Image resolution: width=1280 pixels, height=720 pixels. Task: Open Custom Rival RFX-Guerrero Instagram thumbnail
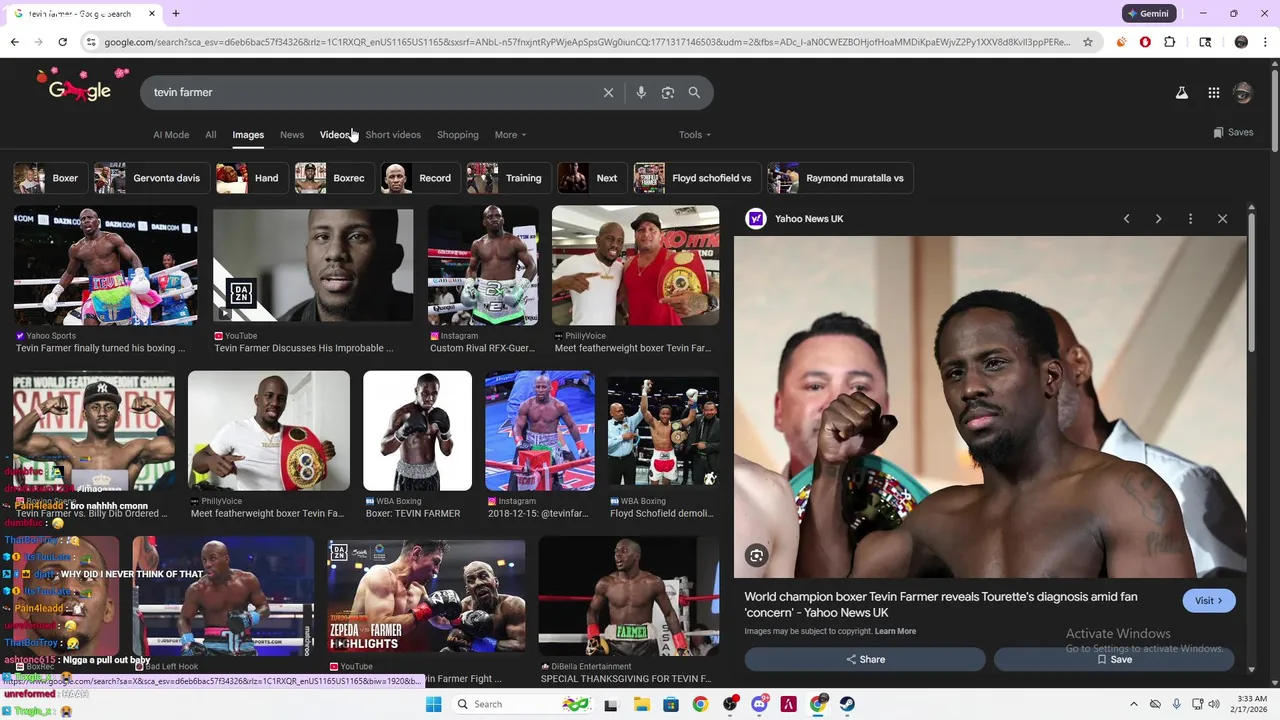(x=483, y=266)
